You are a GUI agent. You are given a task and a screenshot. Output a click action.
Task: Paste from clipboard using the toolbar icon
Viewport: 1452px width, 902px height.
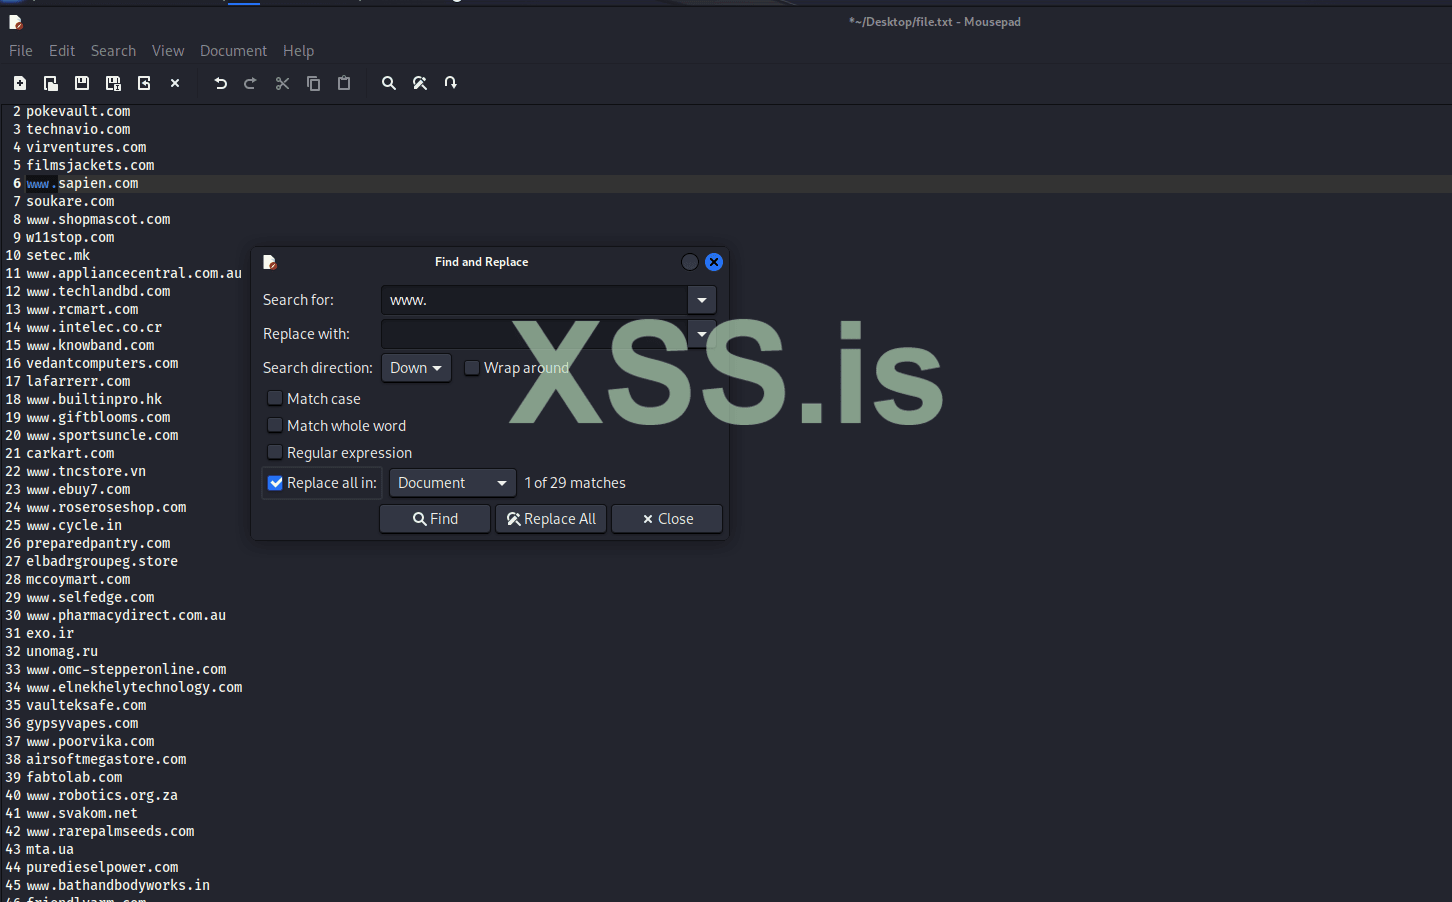click(x=344, y=83)
